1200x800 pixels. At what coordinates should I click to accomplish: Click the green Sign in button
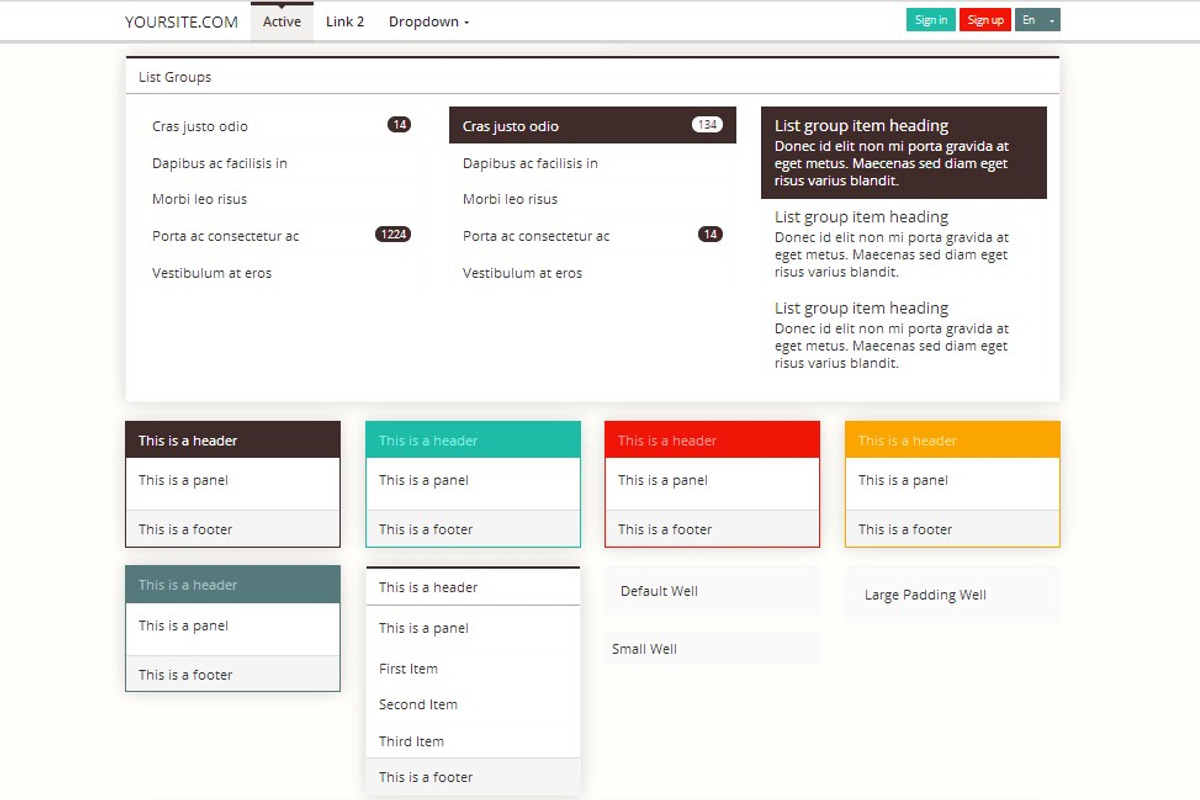929,19
